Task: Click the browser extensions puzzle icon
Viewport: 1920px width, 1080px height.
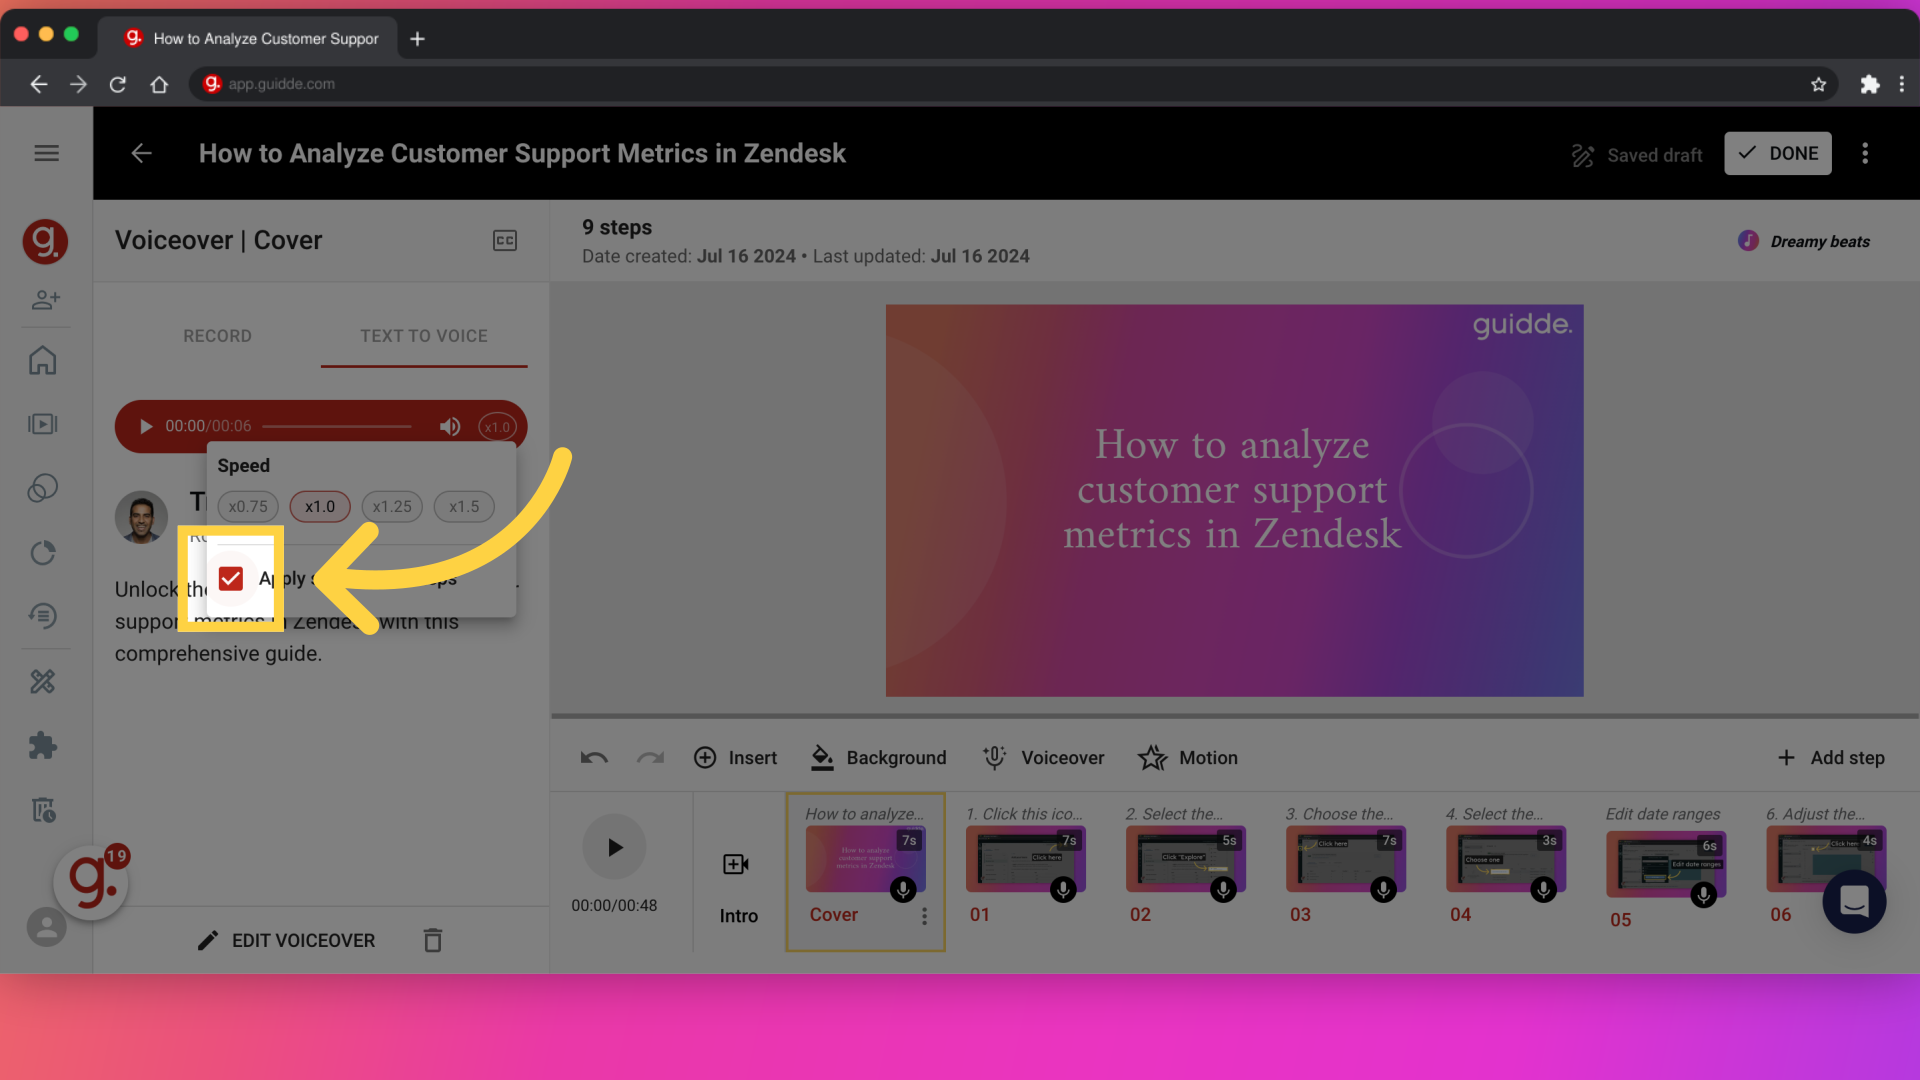Action: [1869, 84]
